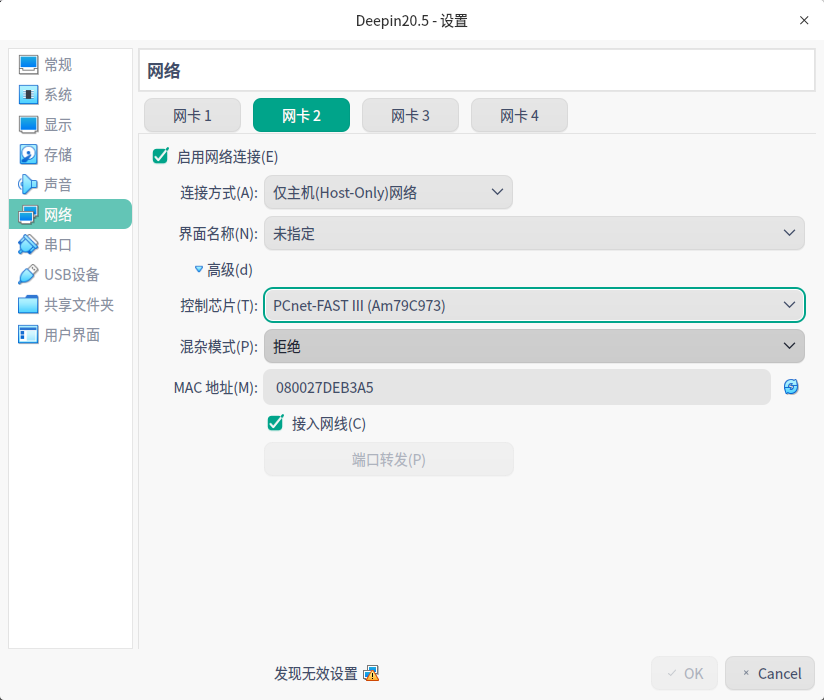
Task: Open the 连接方式 dropdown
Action: point(388,192)
